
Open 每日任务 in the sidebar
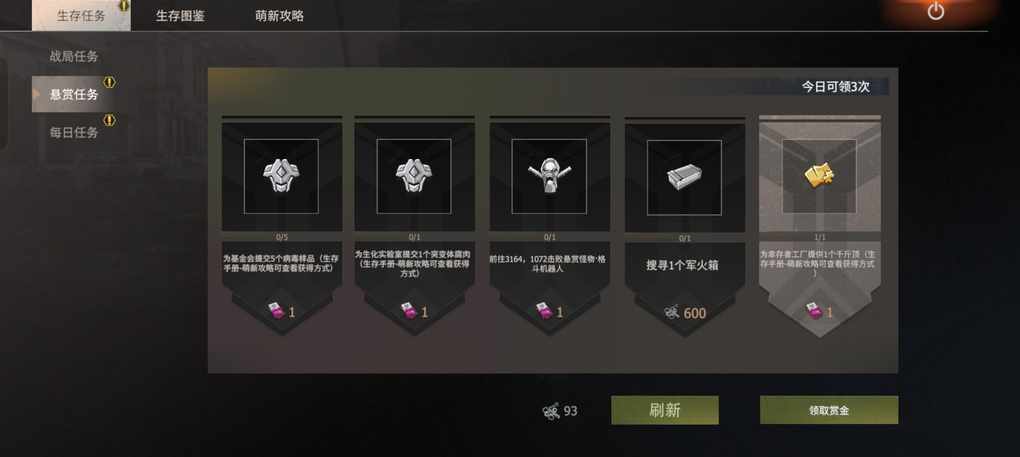pos(74,133)
